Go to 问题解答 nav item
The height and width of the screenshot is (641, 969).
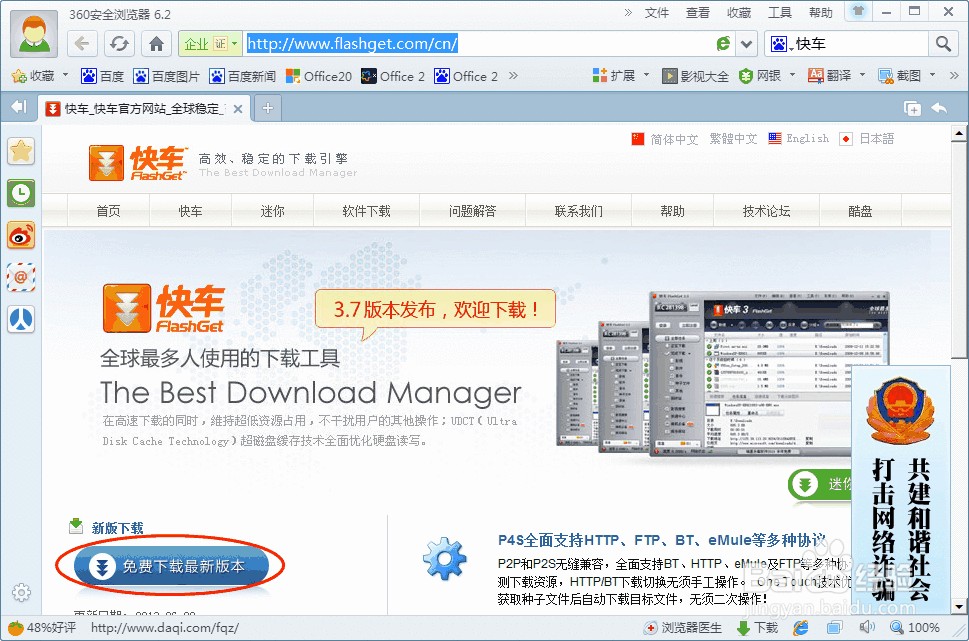[x=473, y=211]
